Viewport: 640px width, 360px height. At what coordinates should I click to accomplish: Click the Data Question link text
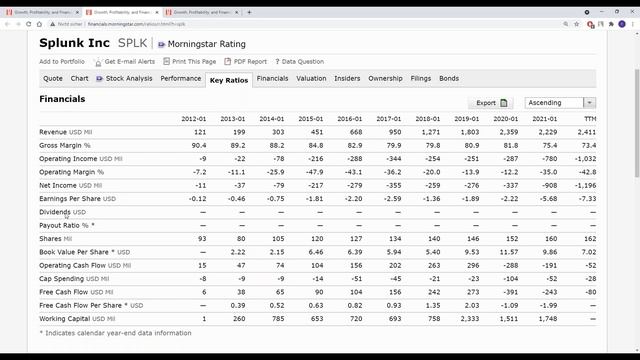coord(303,62)
